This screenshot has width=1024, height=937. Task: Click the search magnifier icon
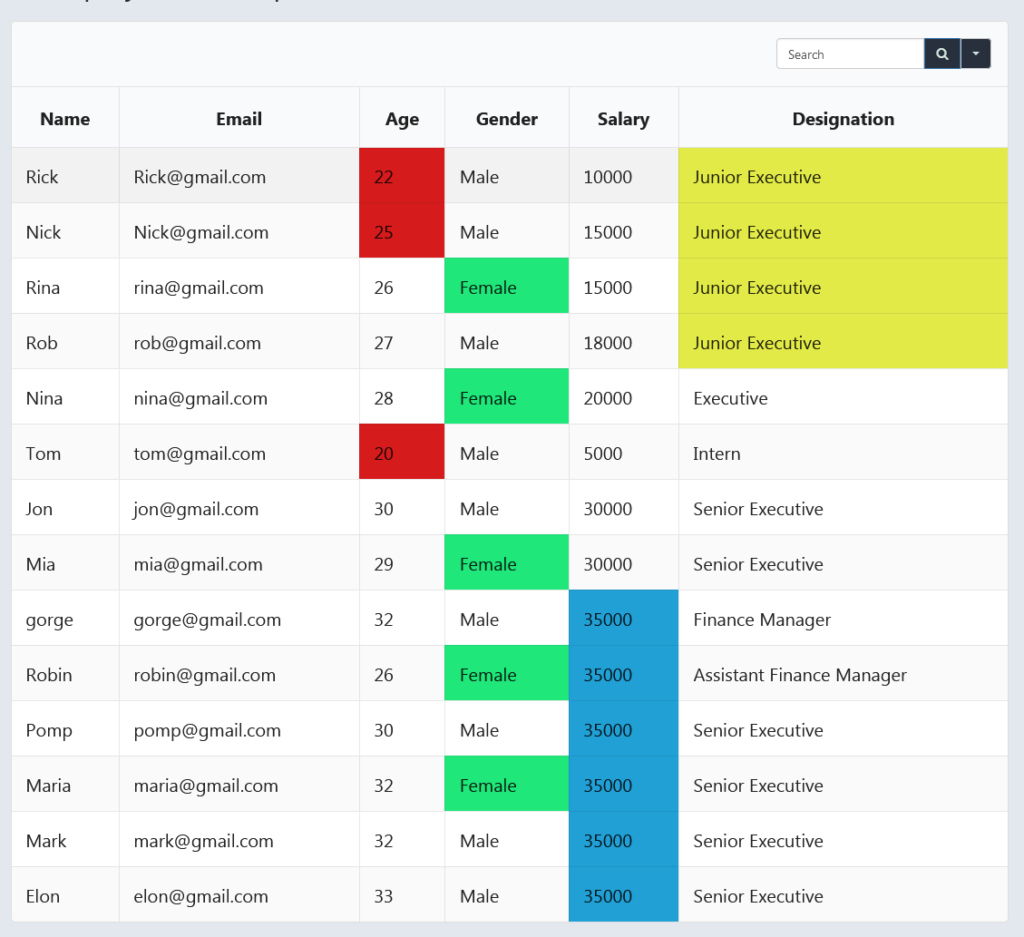tap(941, 53)
